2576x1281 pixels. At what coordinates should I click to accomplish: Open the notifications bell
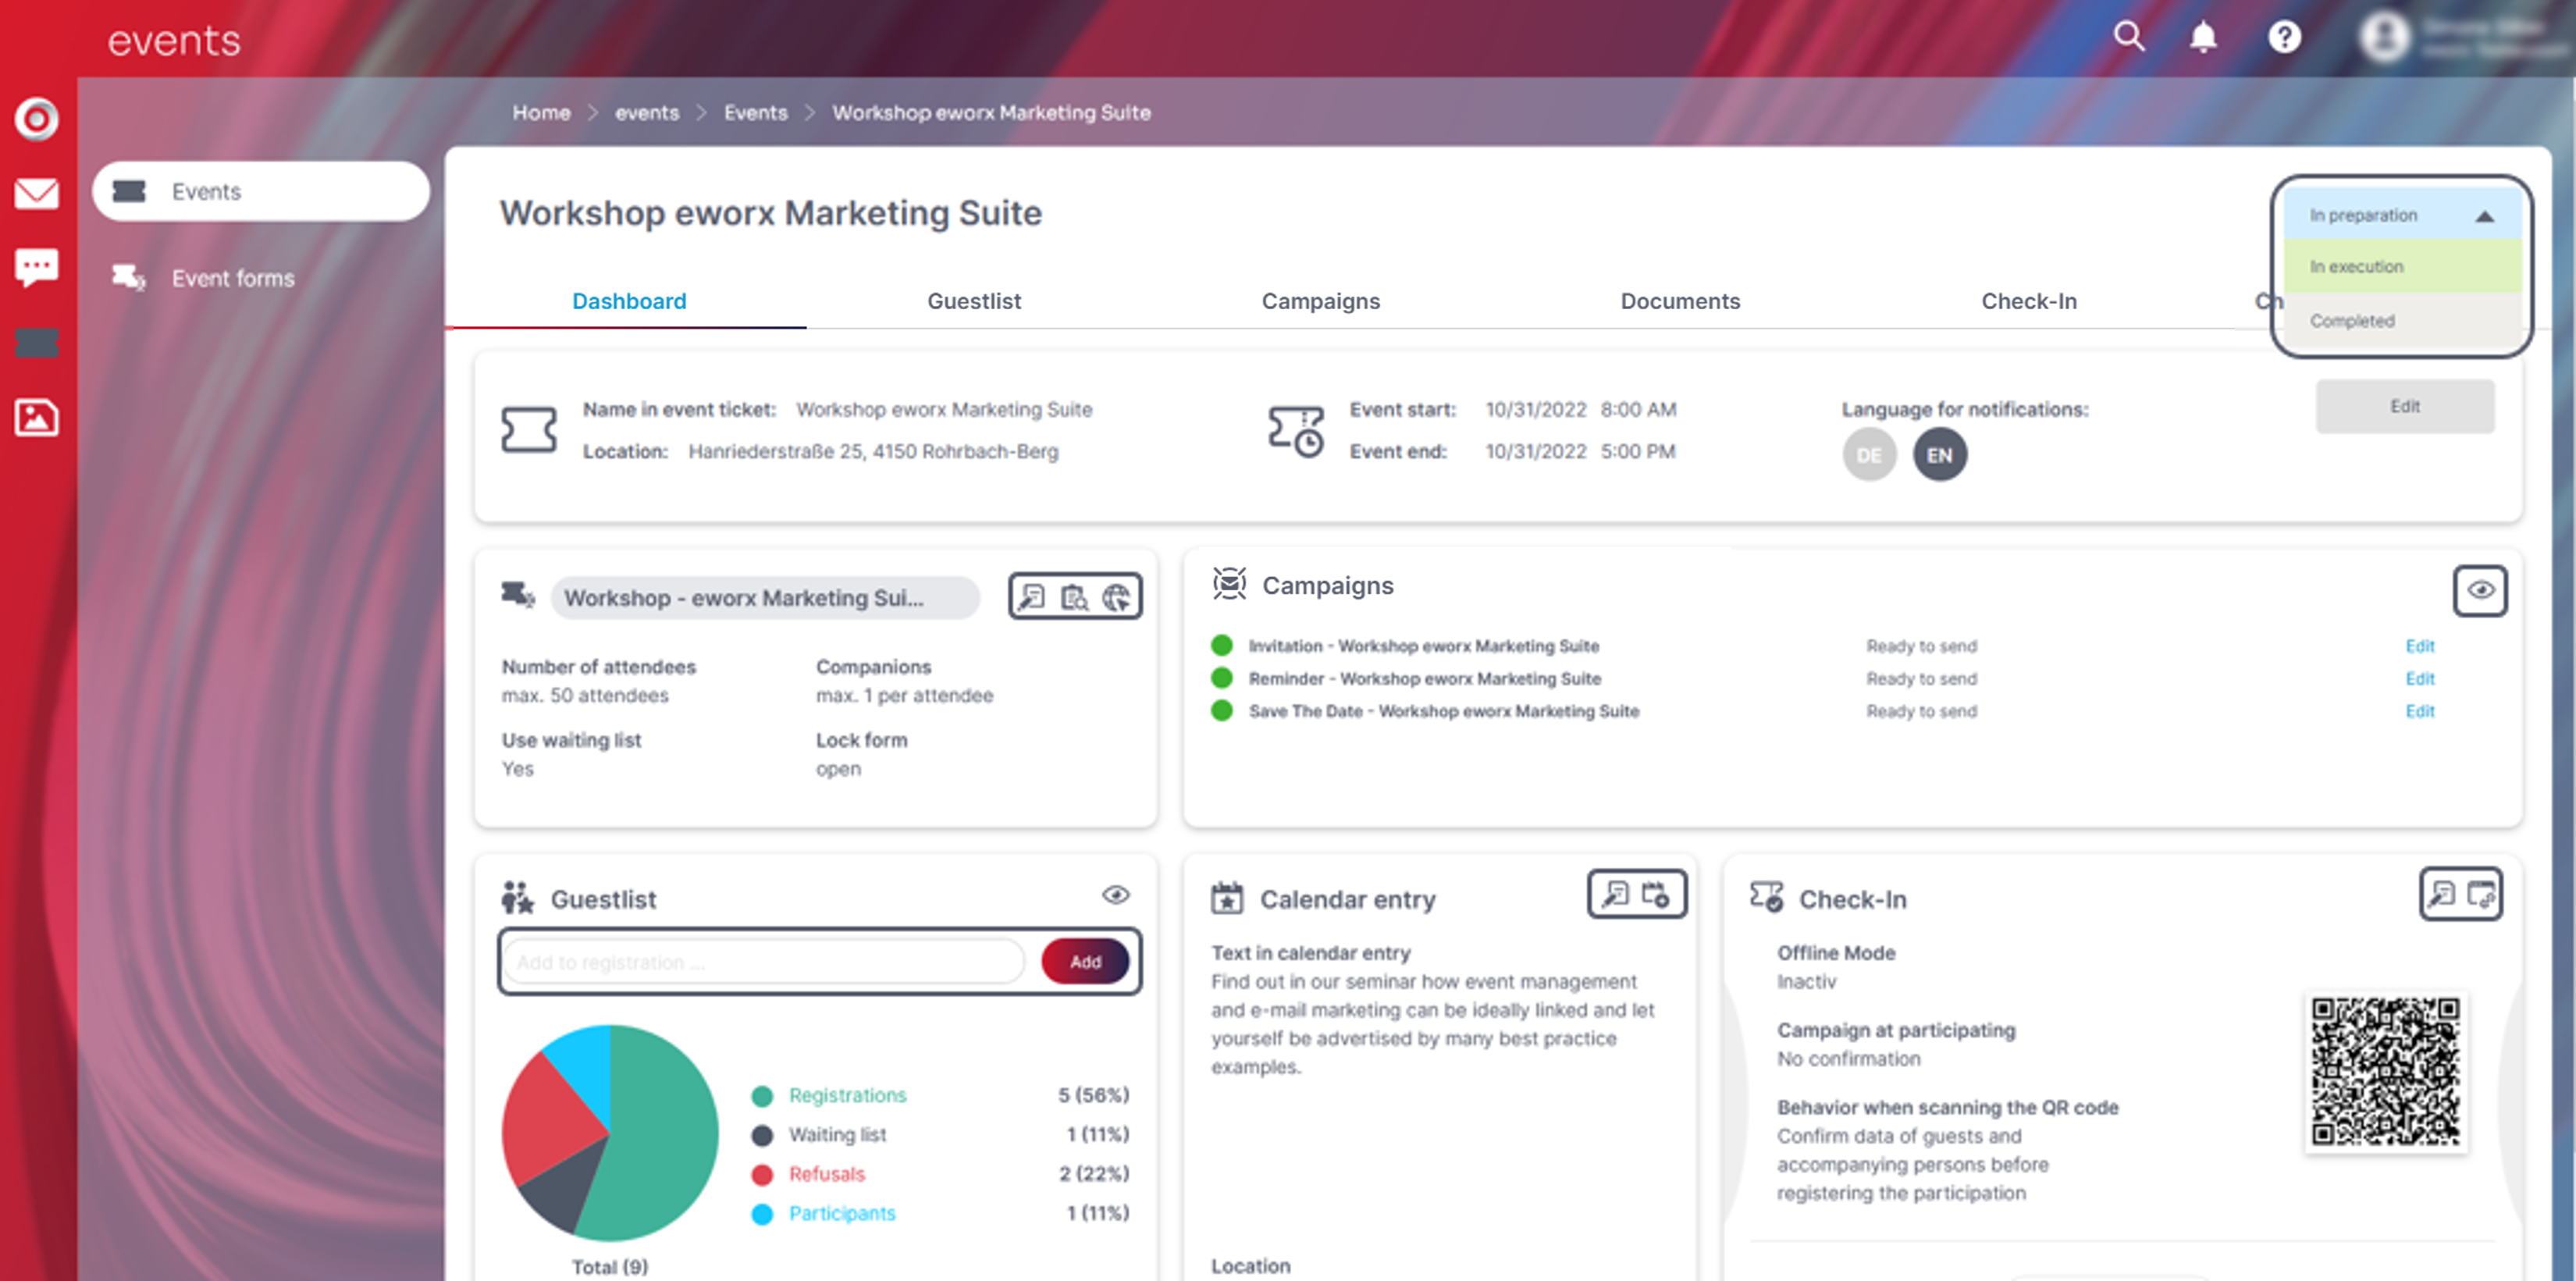tap(2203, 37)
